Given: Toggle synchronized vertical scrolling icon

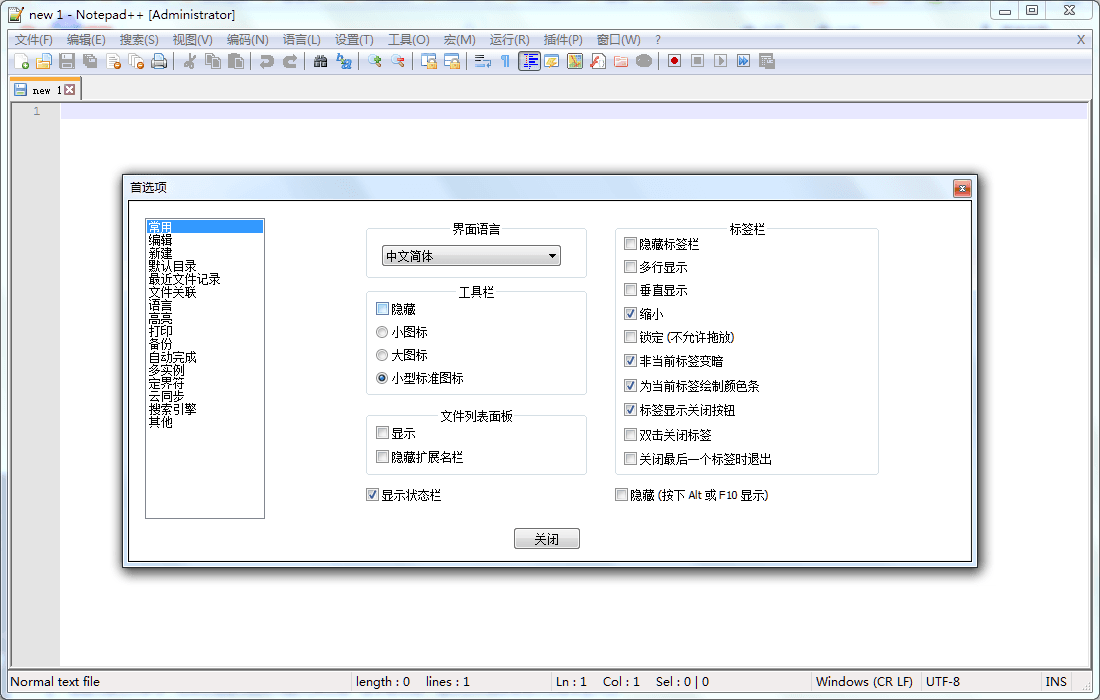Looking at the screenshot, I should click(428, 62).
